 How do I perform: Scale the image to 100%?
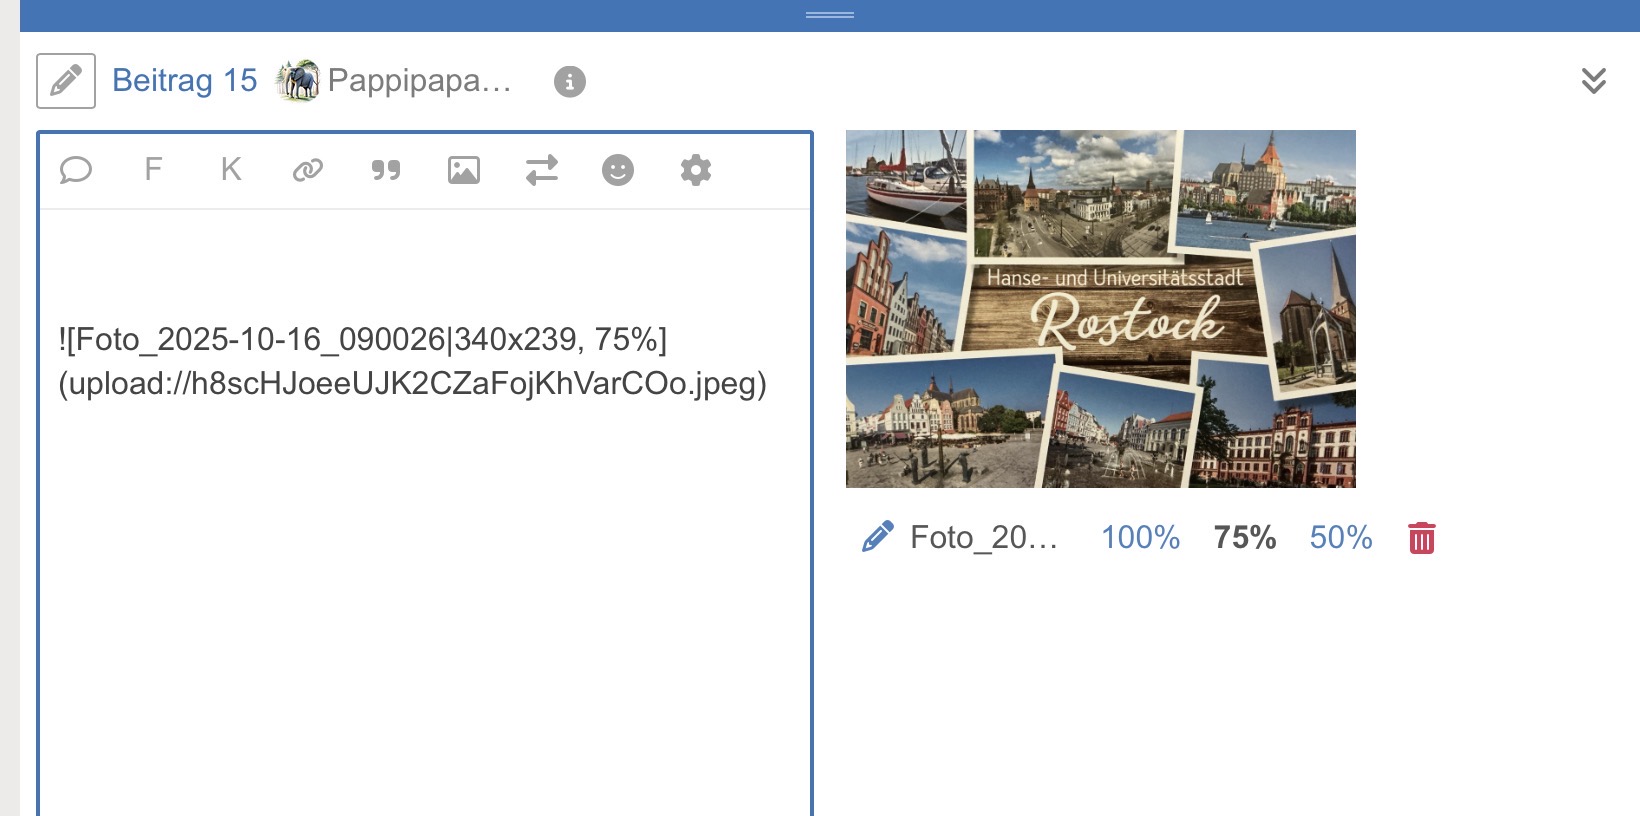(x=1140, y=538)
